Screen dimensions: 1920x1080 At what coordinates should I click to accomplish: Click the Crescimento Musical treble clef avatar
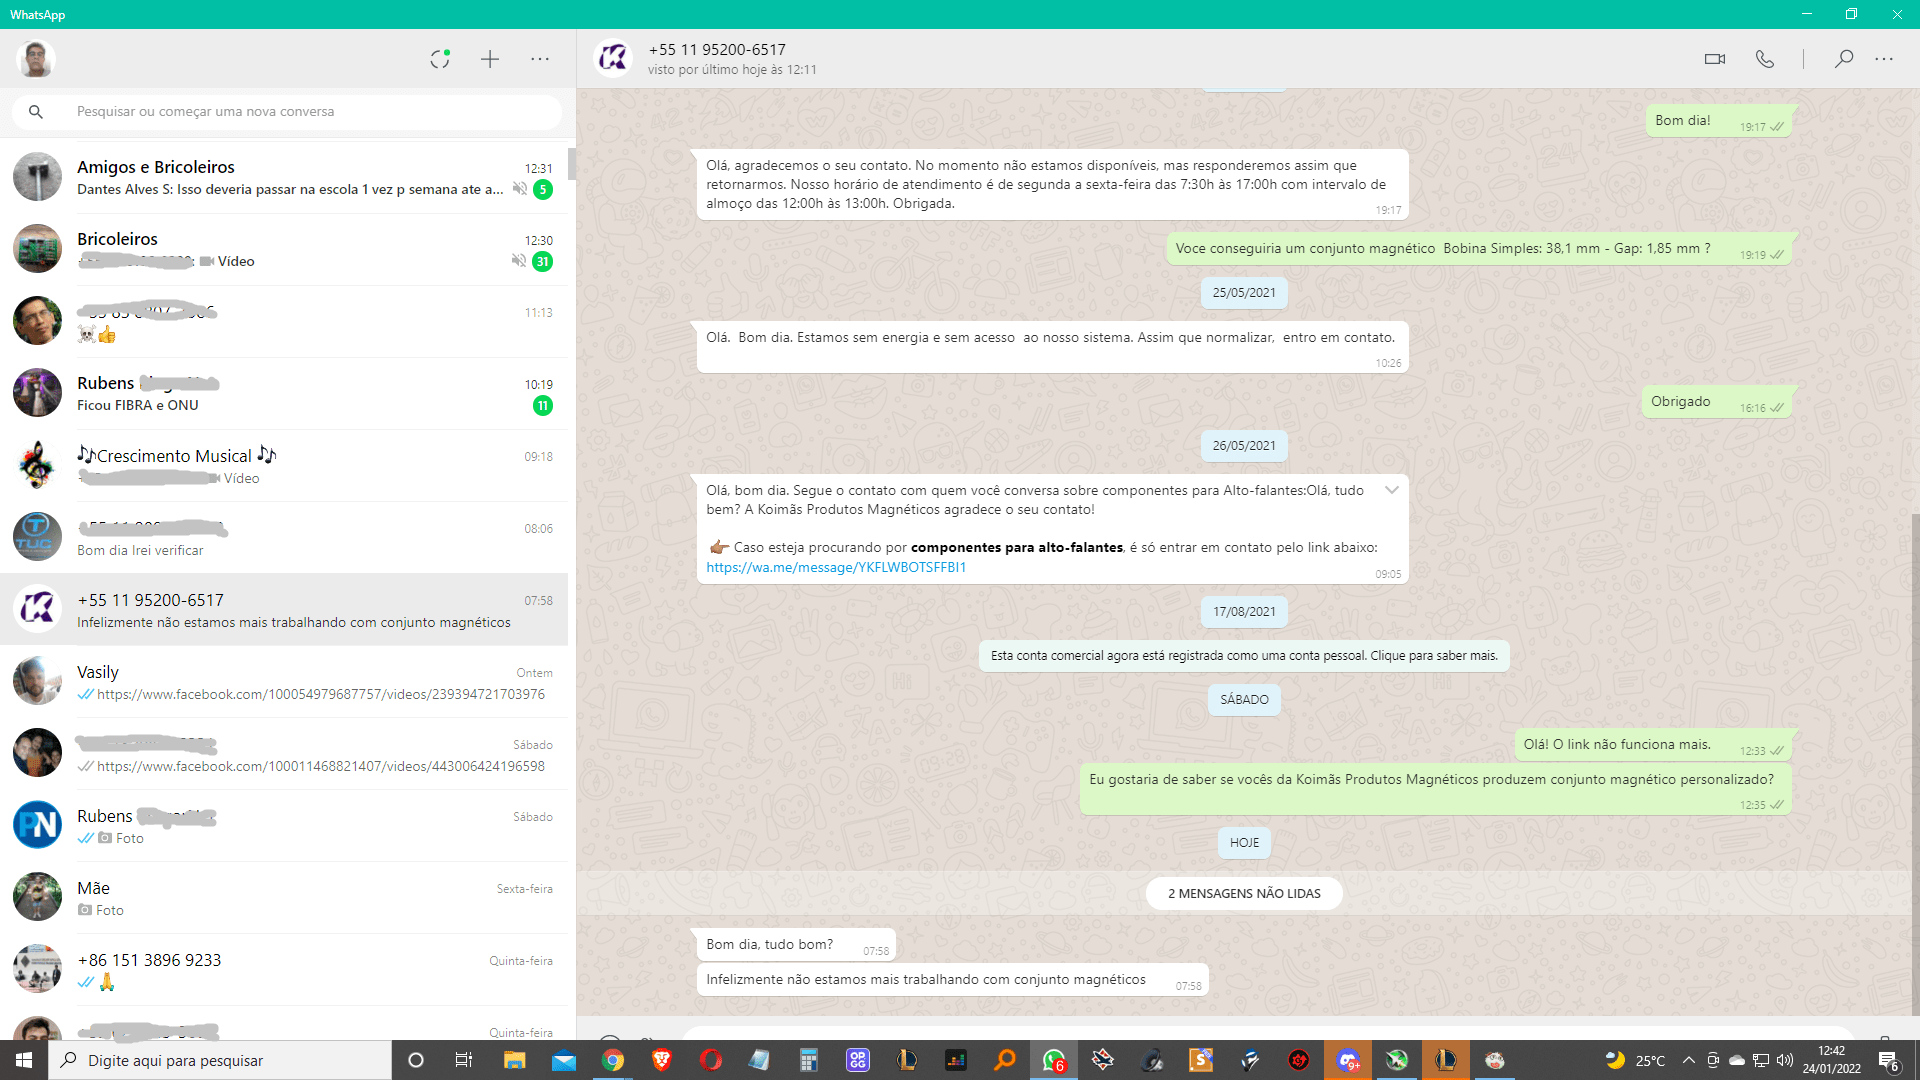[x=38, y=465]
